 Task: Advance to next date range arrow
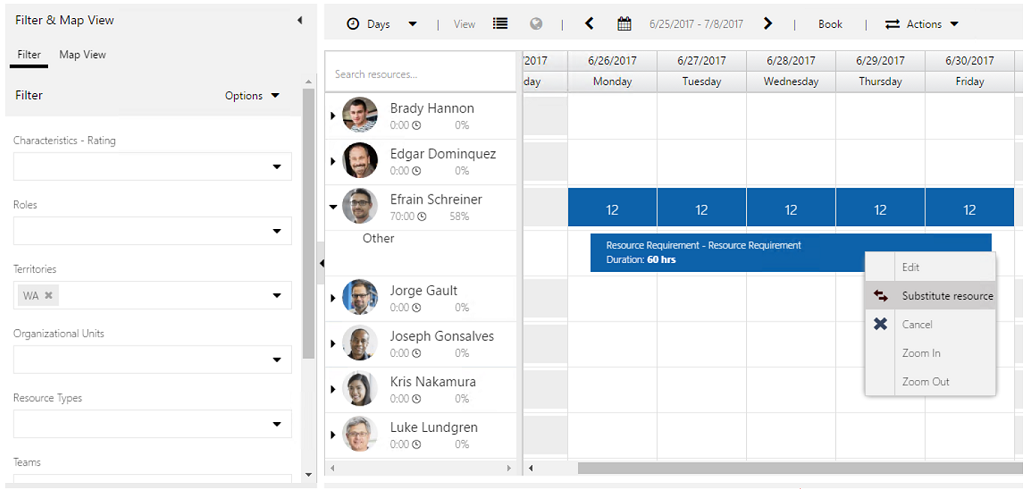tap(768, 24)
